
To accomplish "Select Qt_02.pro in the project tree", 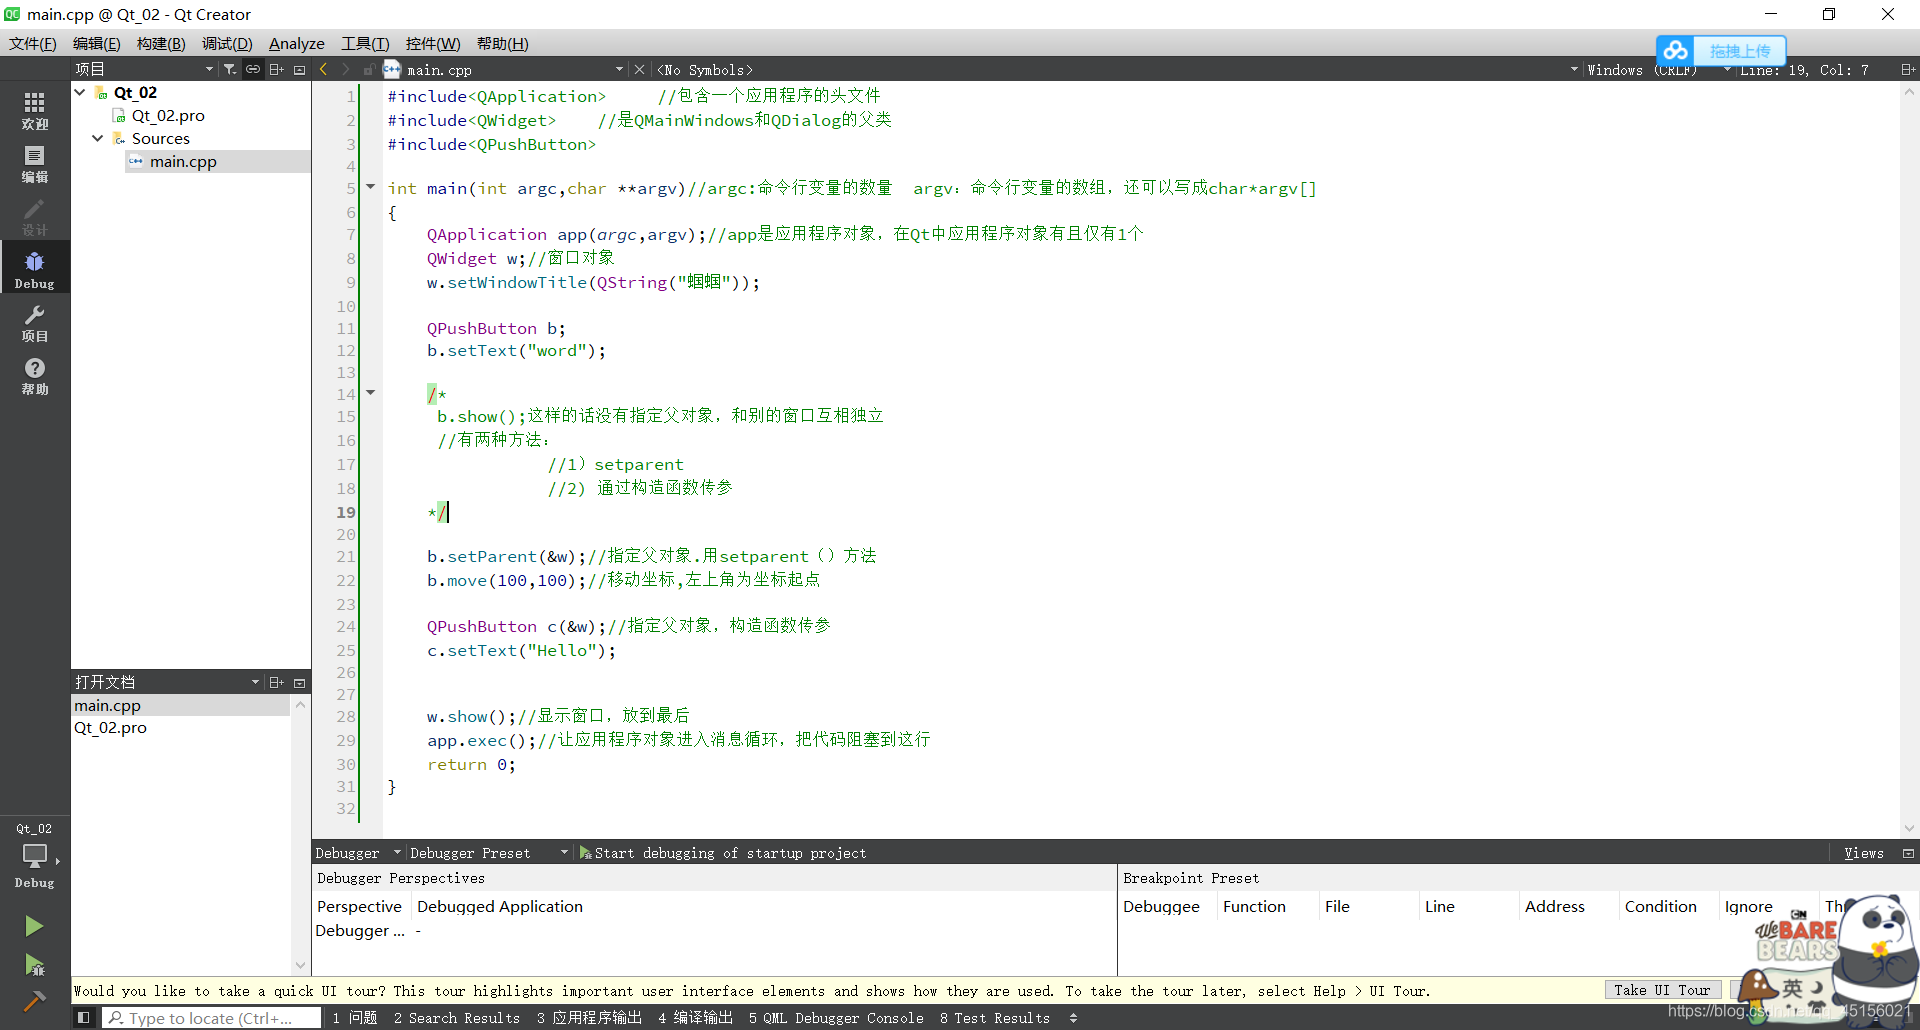I will 168,115.
